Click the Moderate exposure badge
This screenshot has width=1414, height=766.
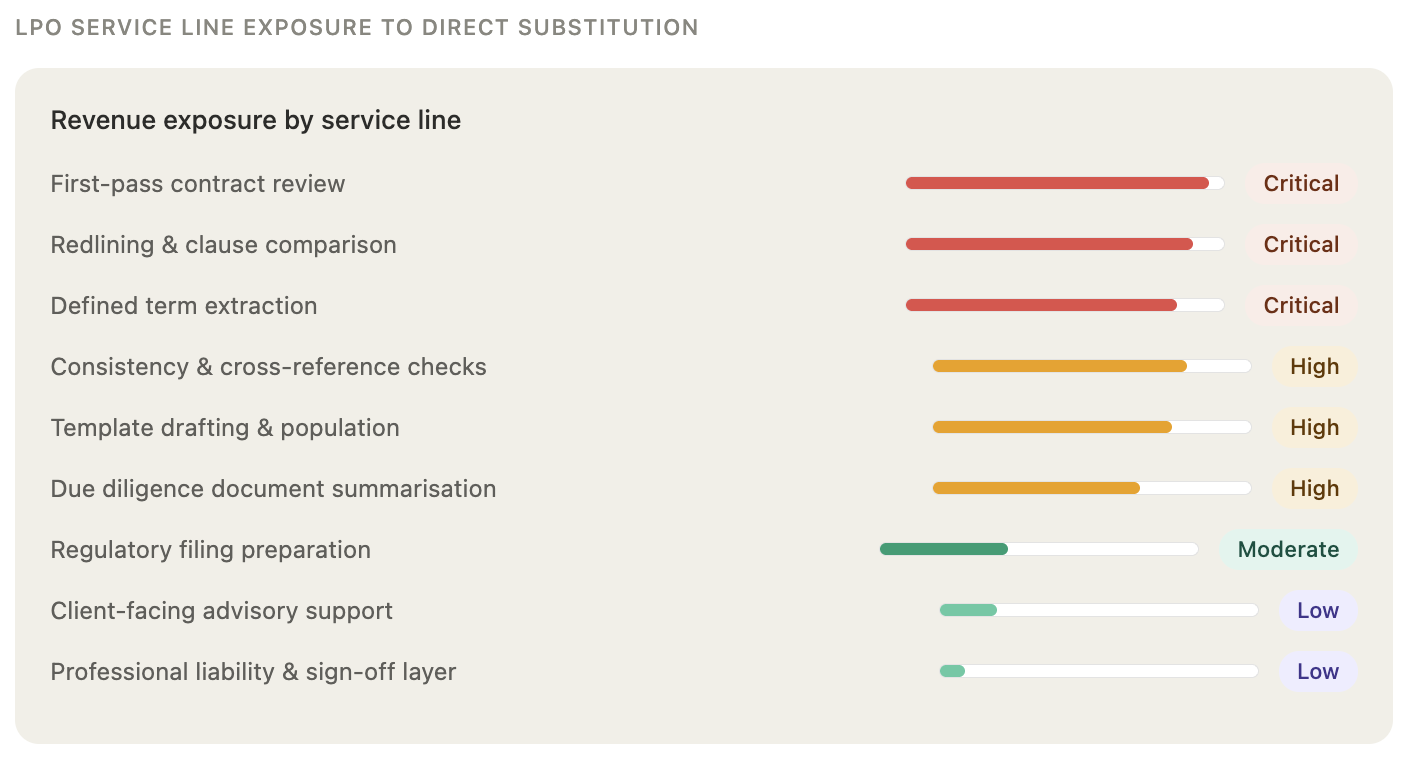click(x=1288, y=550)
